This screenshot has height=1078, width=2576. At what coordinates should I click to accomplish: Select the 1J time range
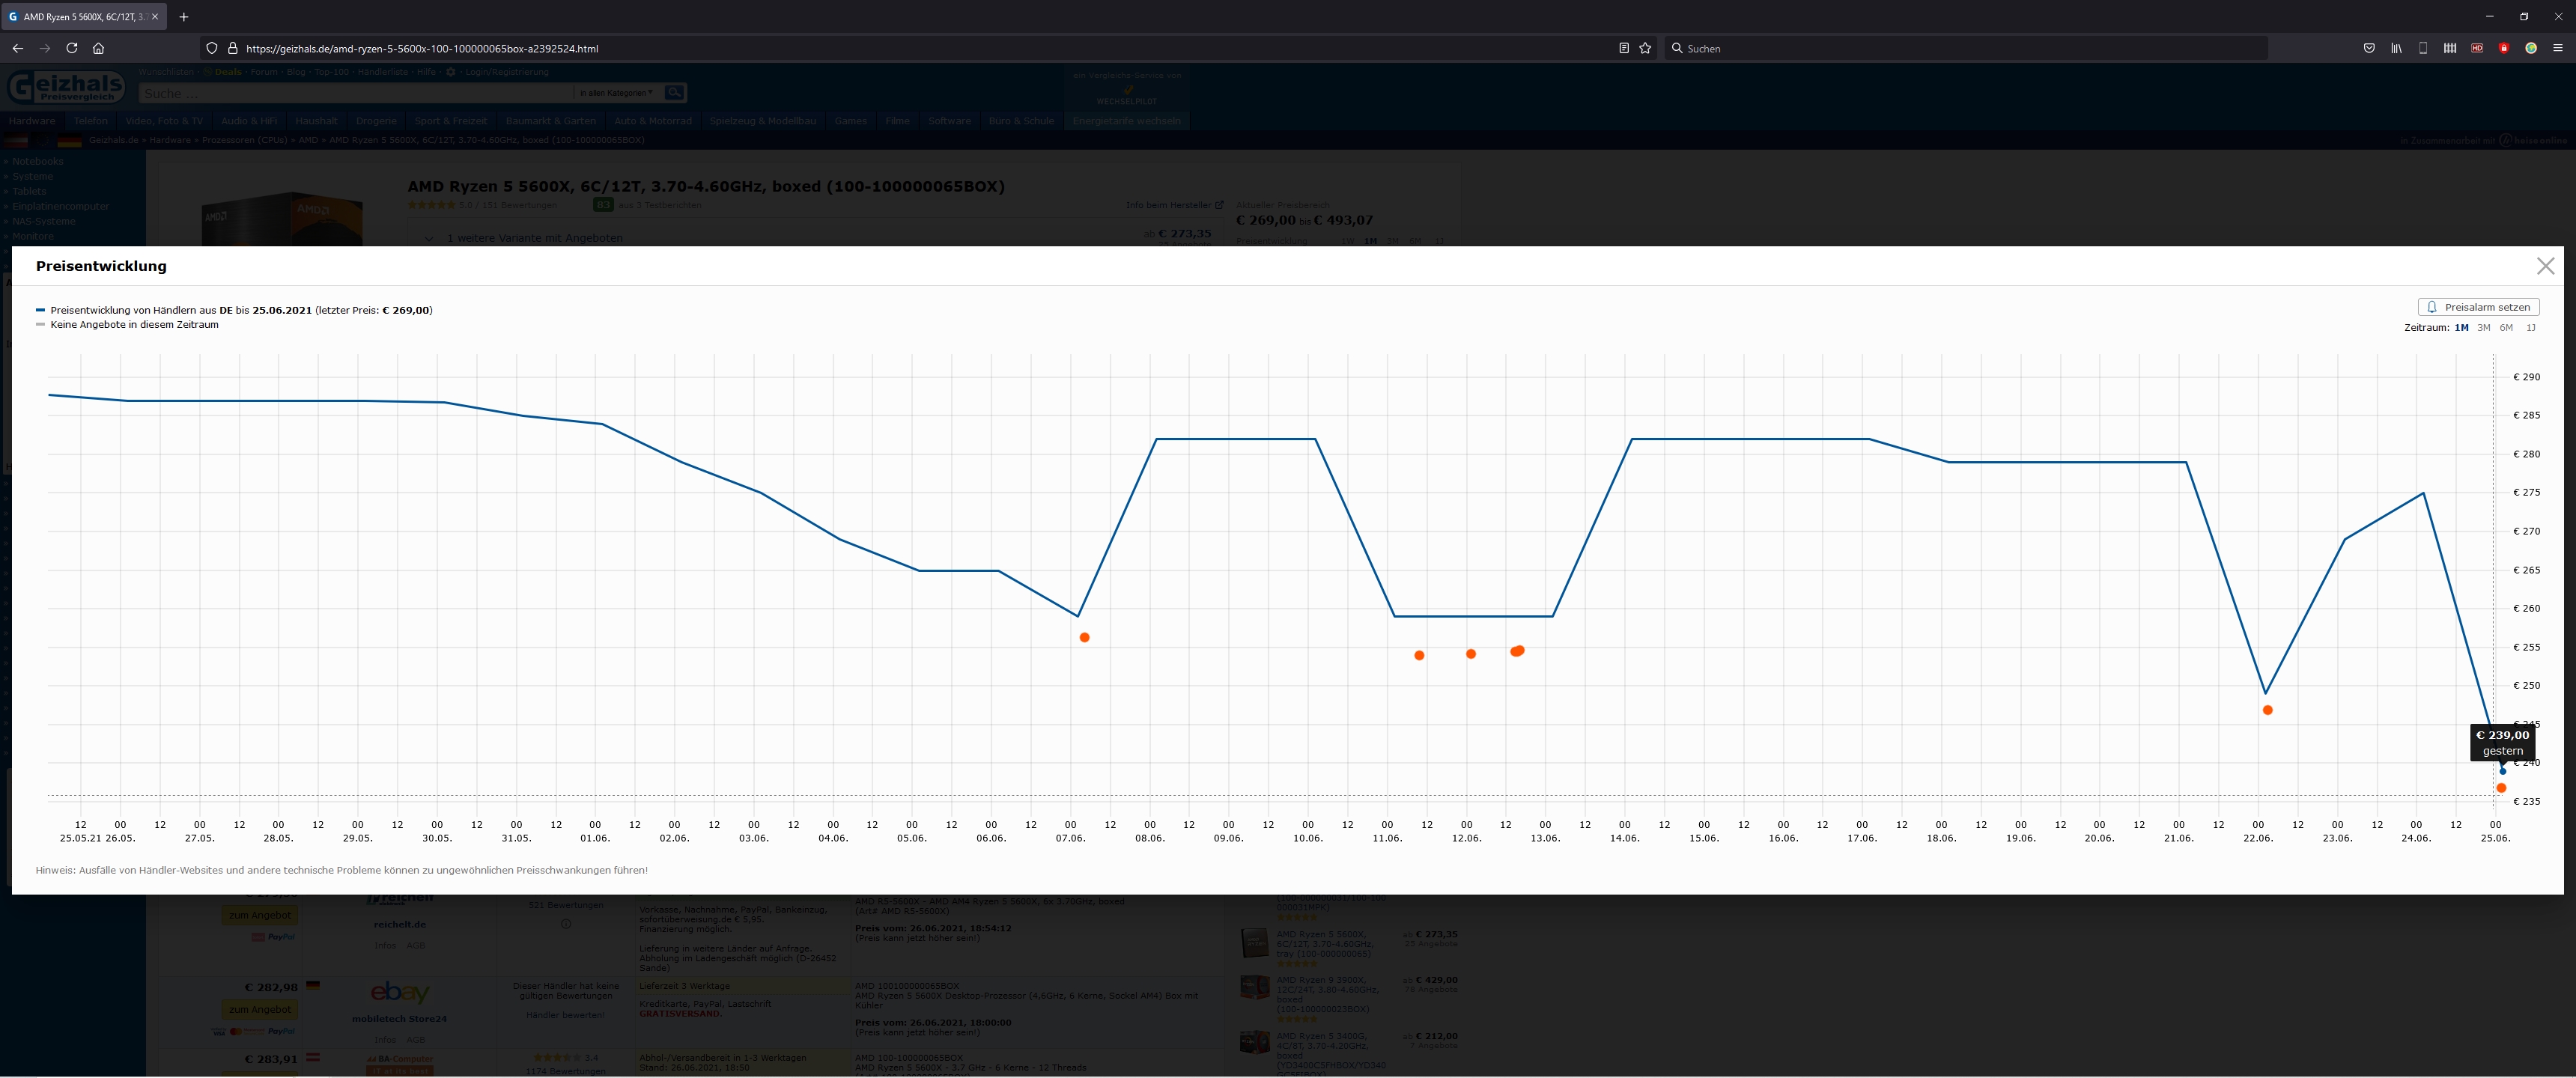tap(2530, 328)
